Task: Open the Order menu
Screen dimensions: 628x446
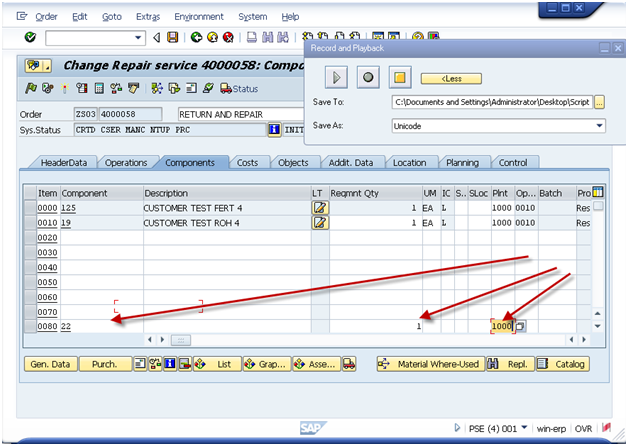Action: tap(46, 17)
